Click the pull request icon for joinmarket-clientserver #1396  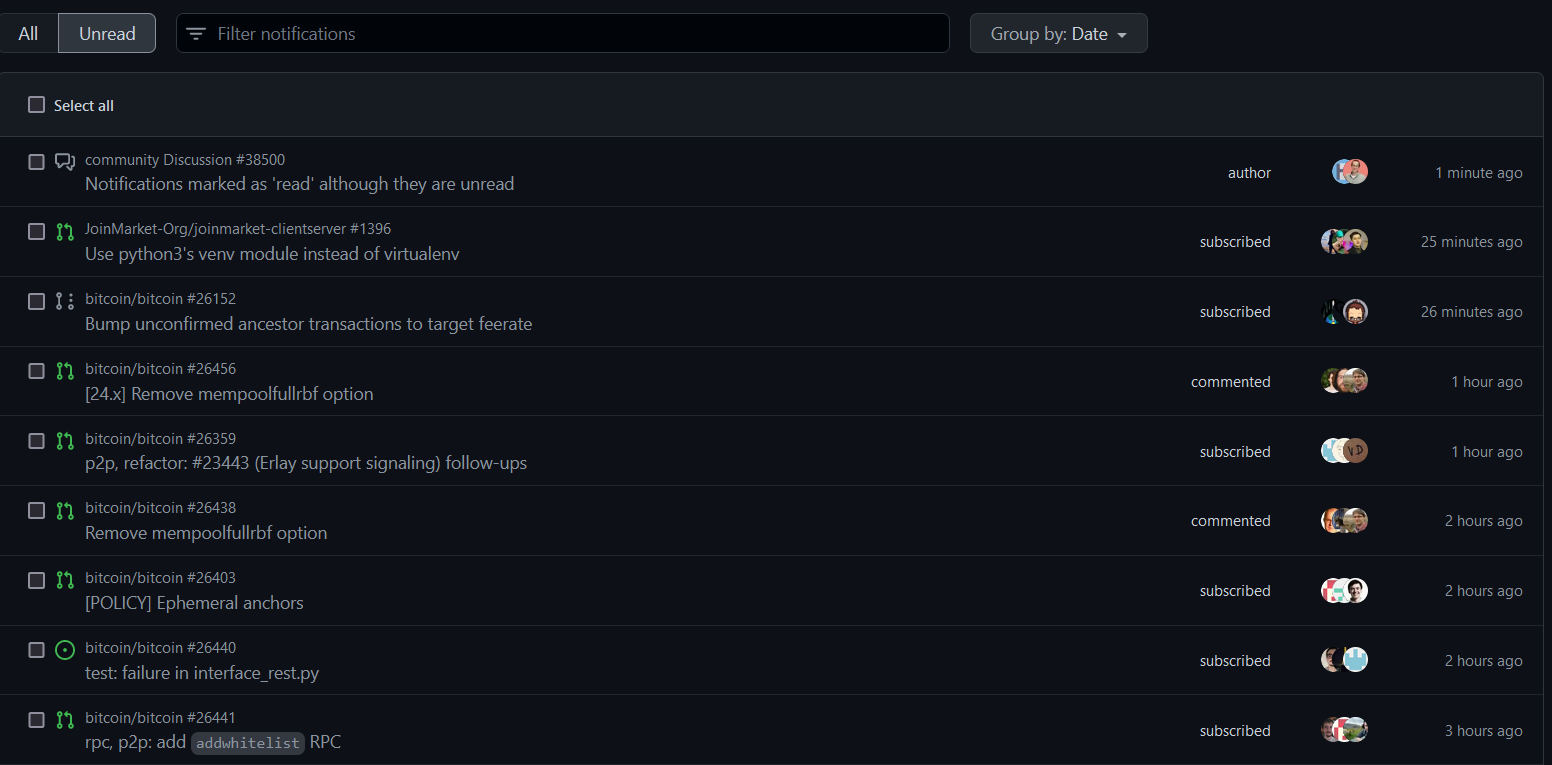(64, 231)
